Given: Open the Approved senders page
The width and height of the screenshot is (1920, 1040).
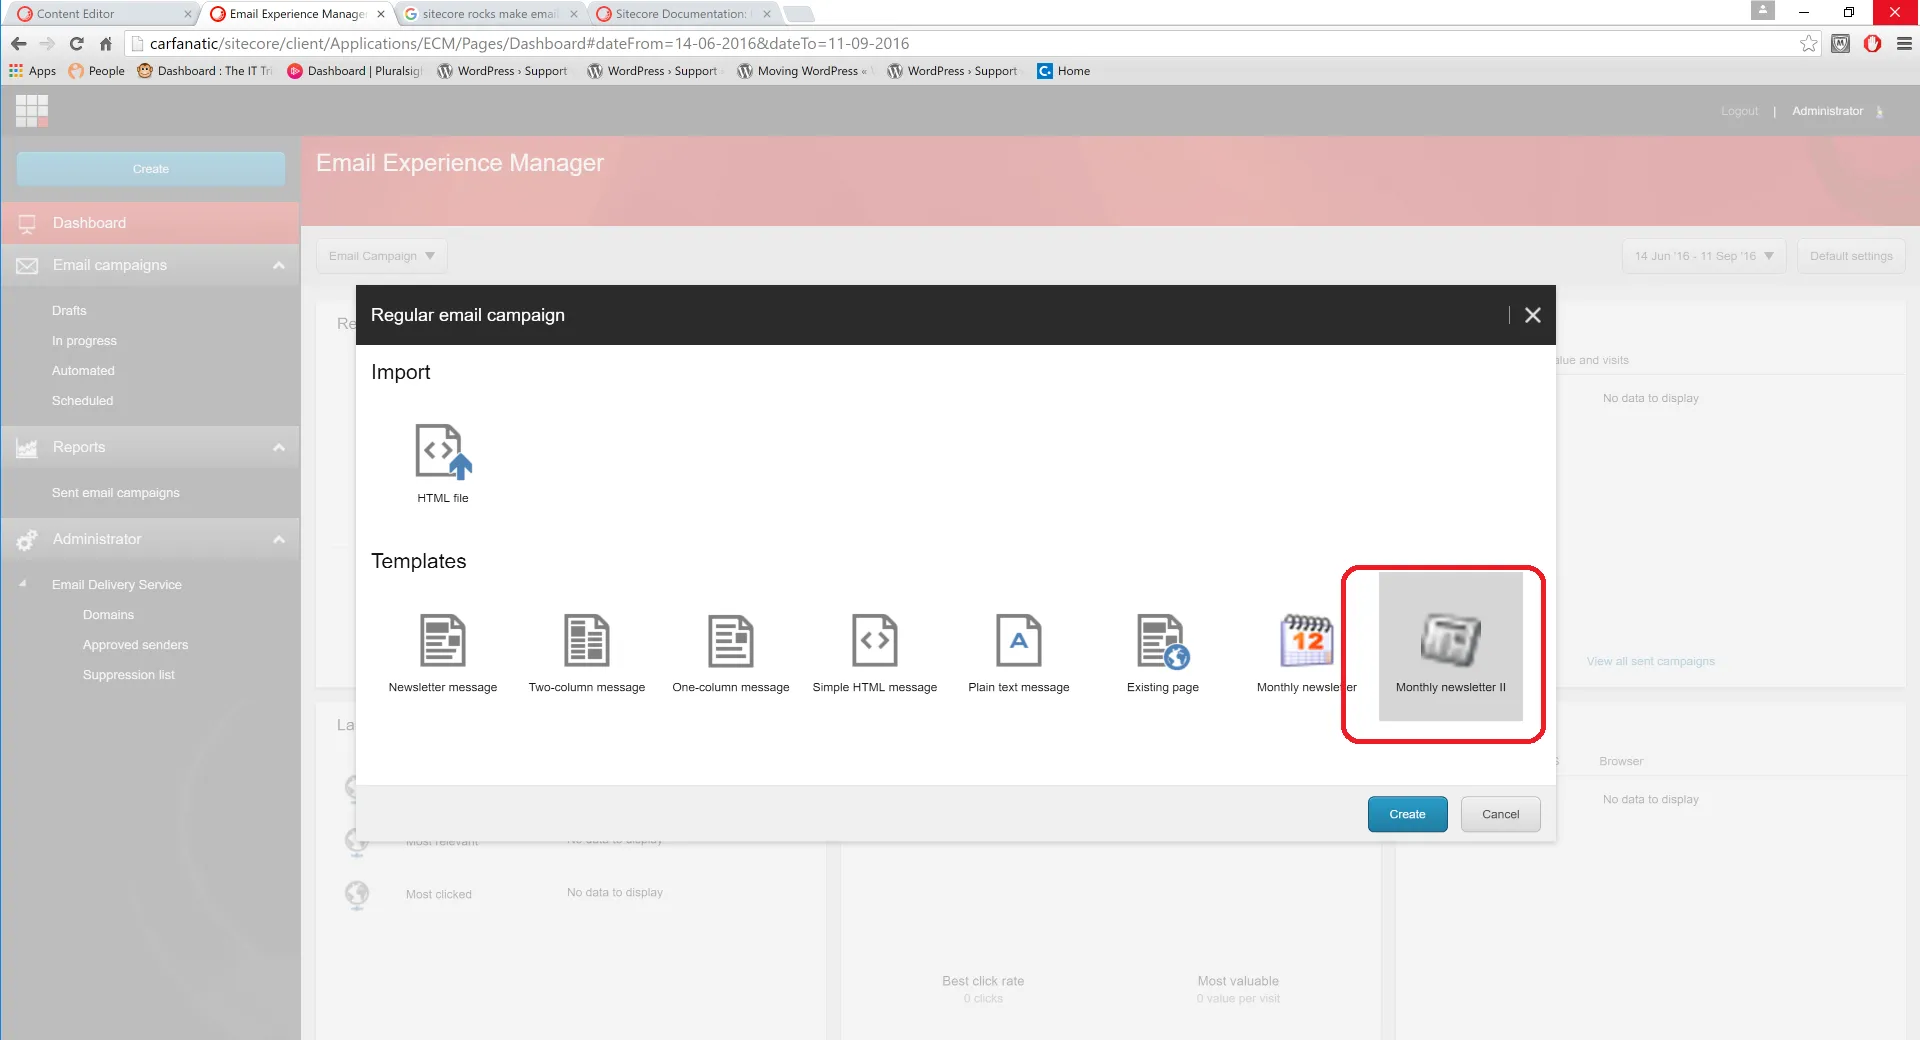Looking at the screenshot, I should [135, 645].
